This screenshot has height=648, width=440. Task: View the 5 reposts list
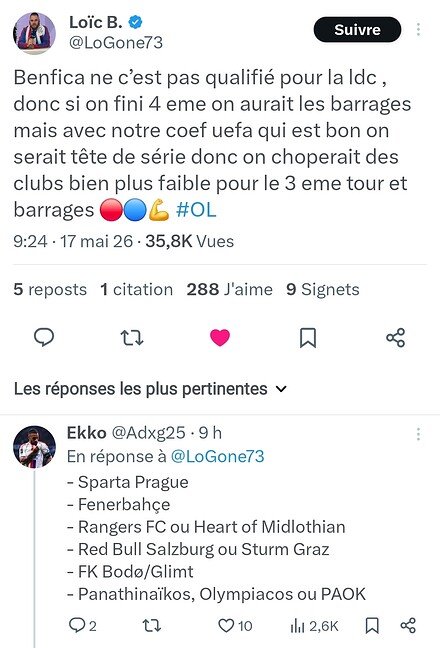click(x=50, y=289)
